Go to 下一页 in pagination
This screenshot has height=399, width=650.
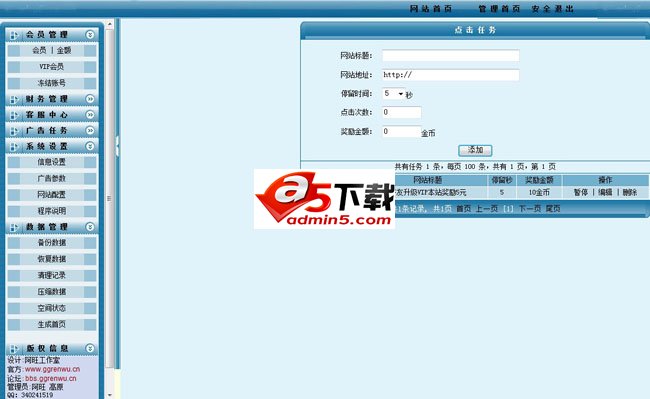[530, 209]
